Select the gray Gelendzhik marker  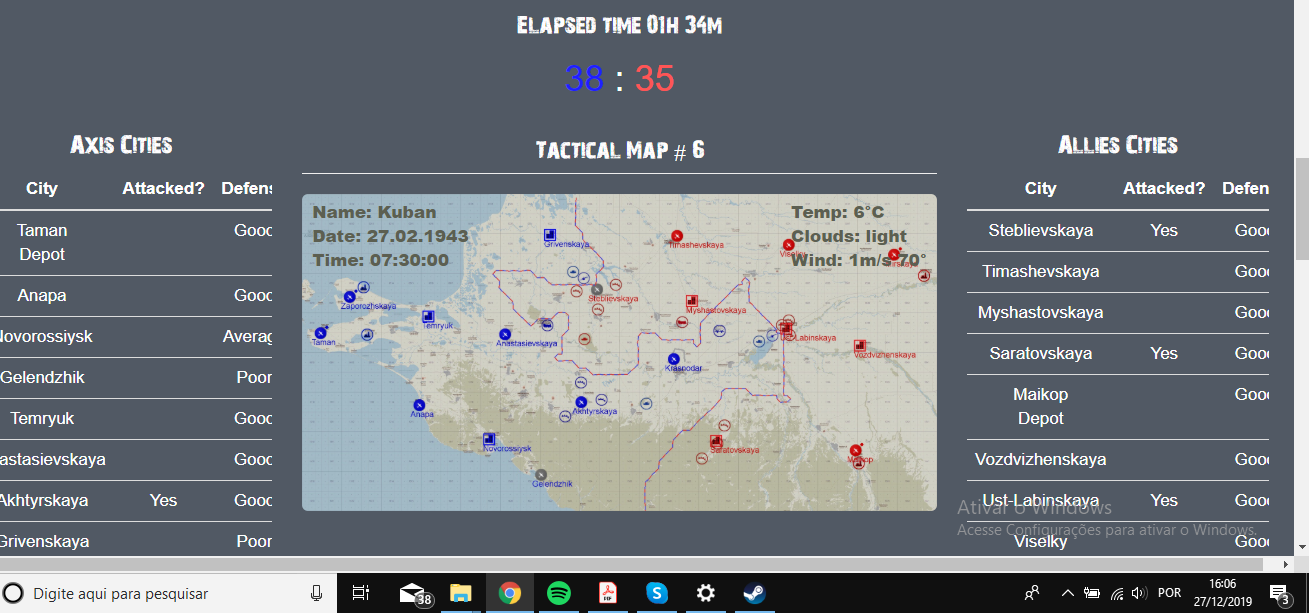pos(541,475)
